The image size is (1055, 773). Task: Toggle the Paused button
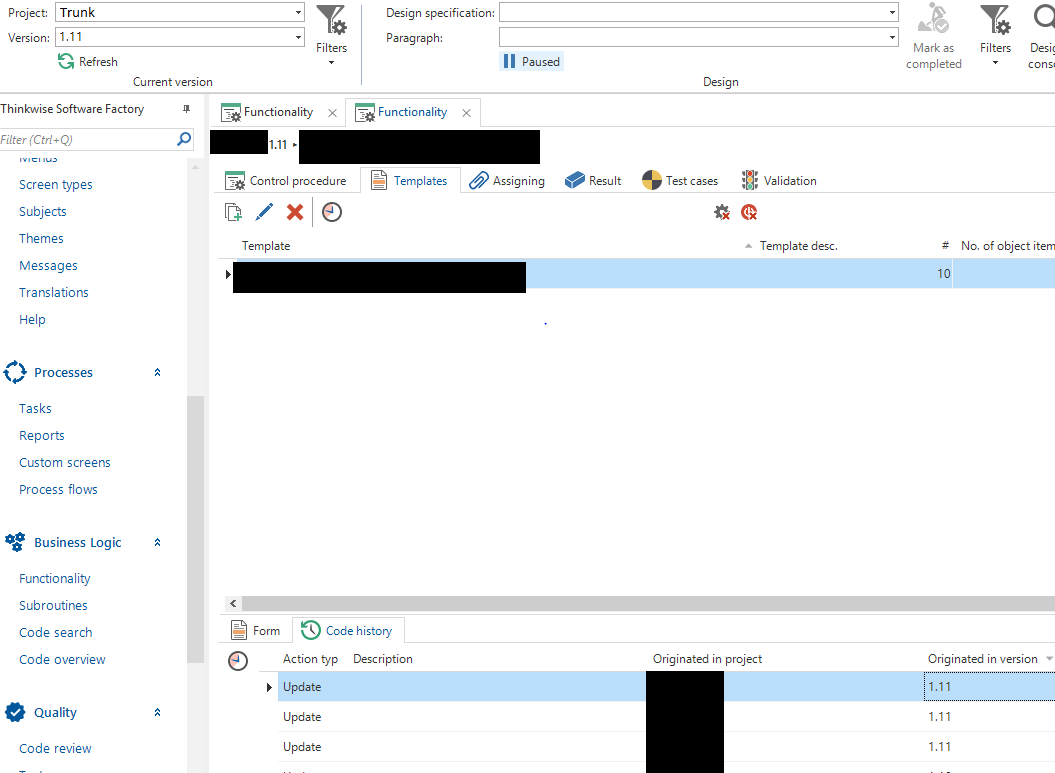click(532, 62)
